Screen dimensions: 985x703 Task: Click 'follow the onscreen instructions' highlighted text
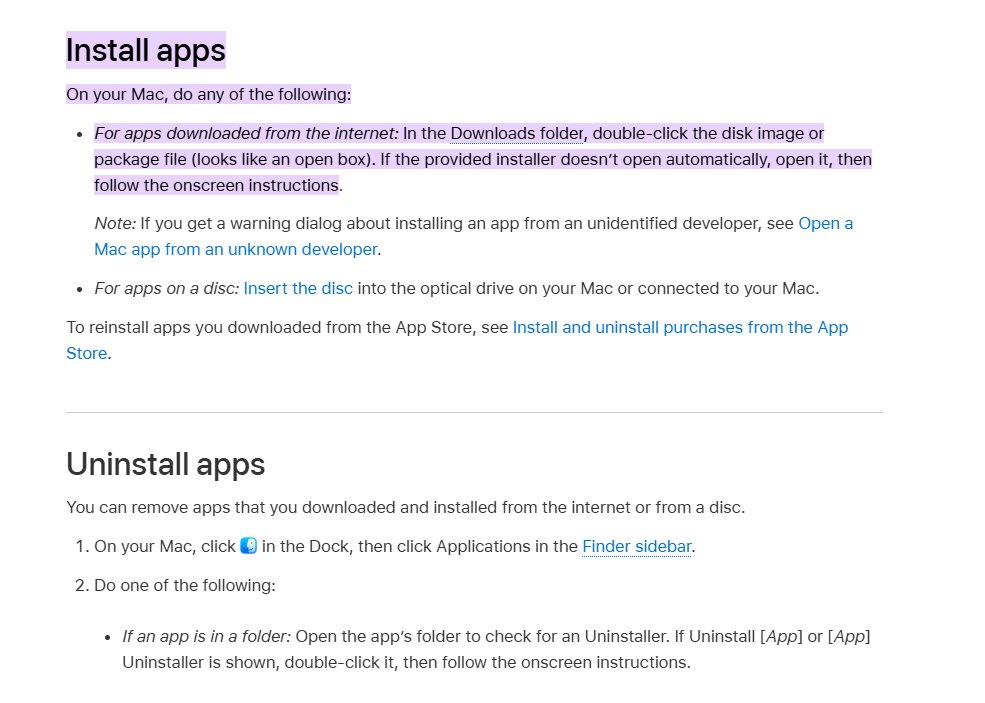coord(217,185)
